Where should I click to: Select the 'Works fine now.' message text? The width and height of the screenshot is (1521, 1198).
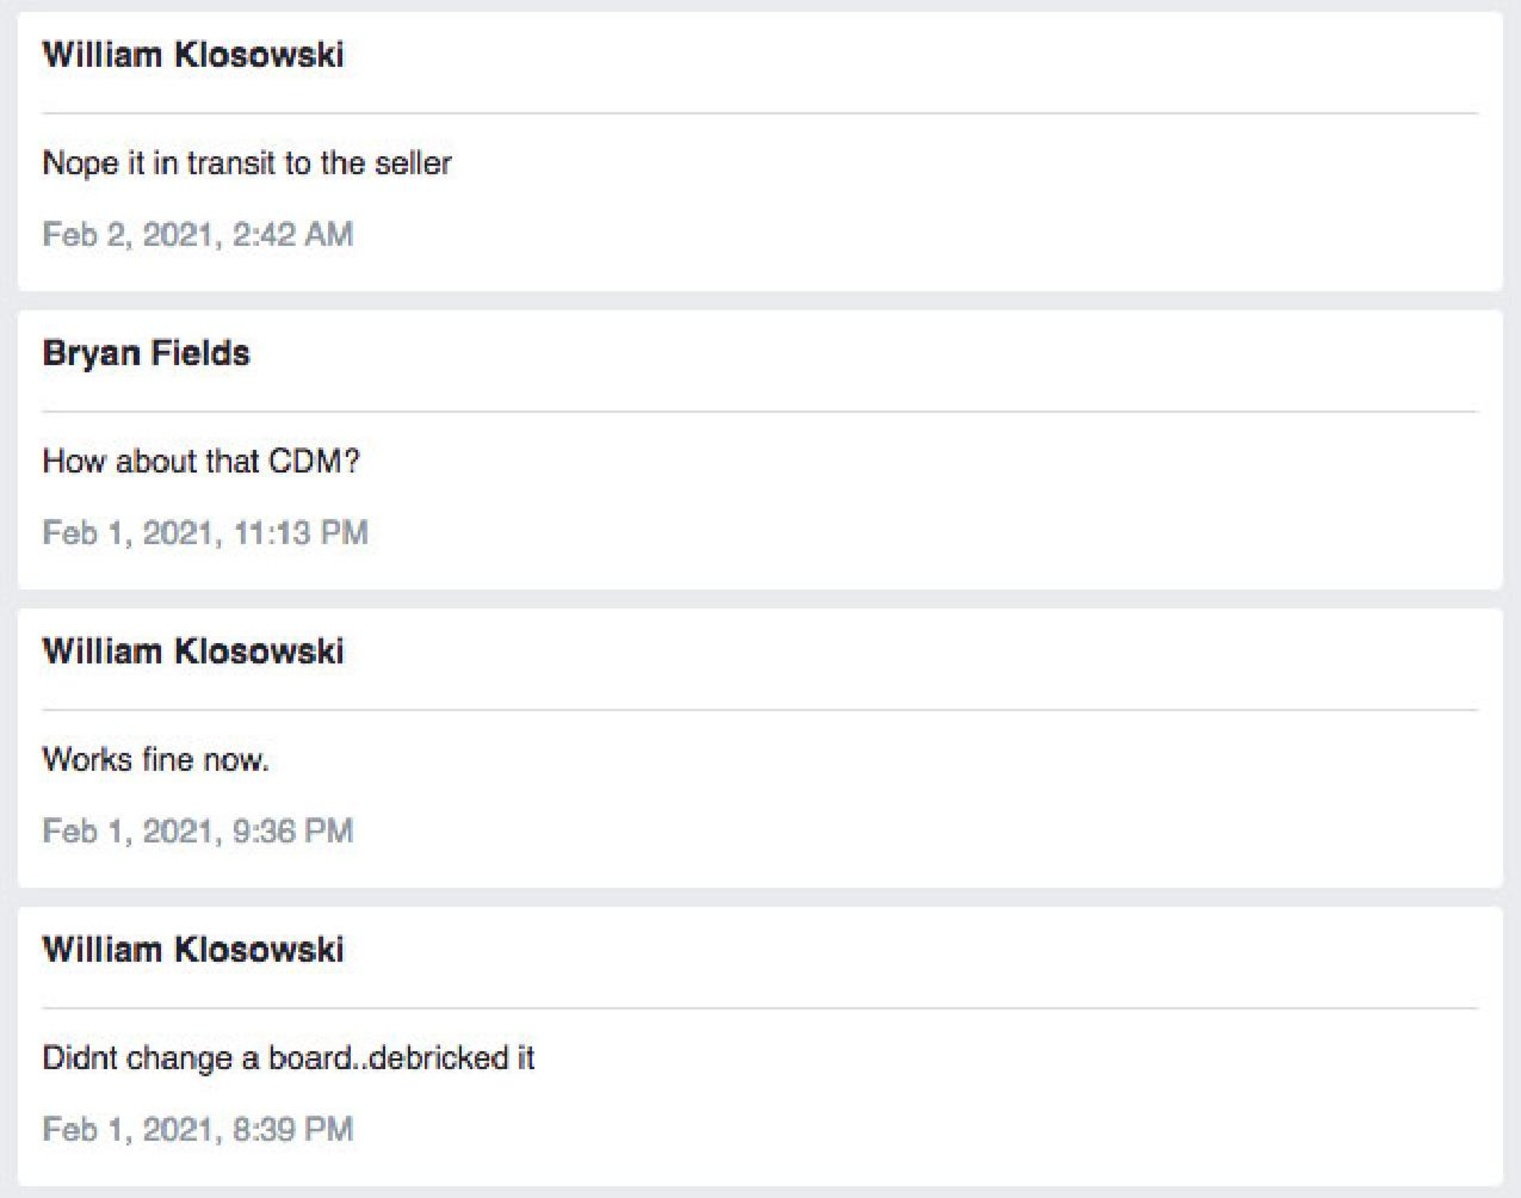(156, 760)
